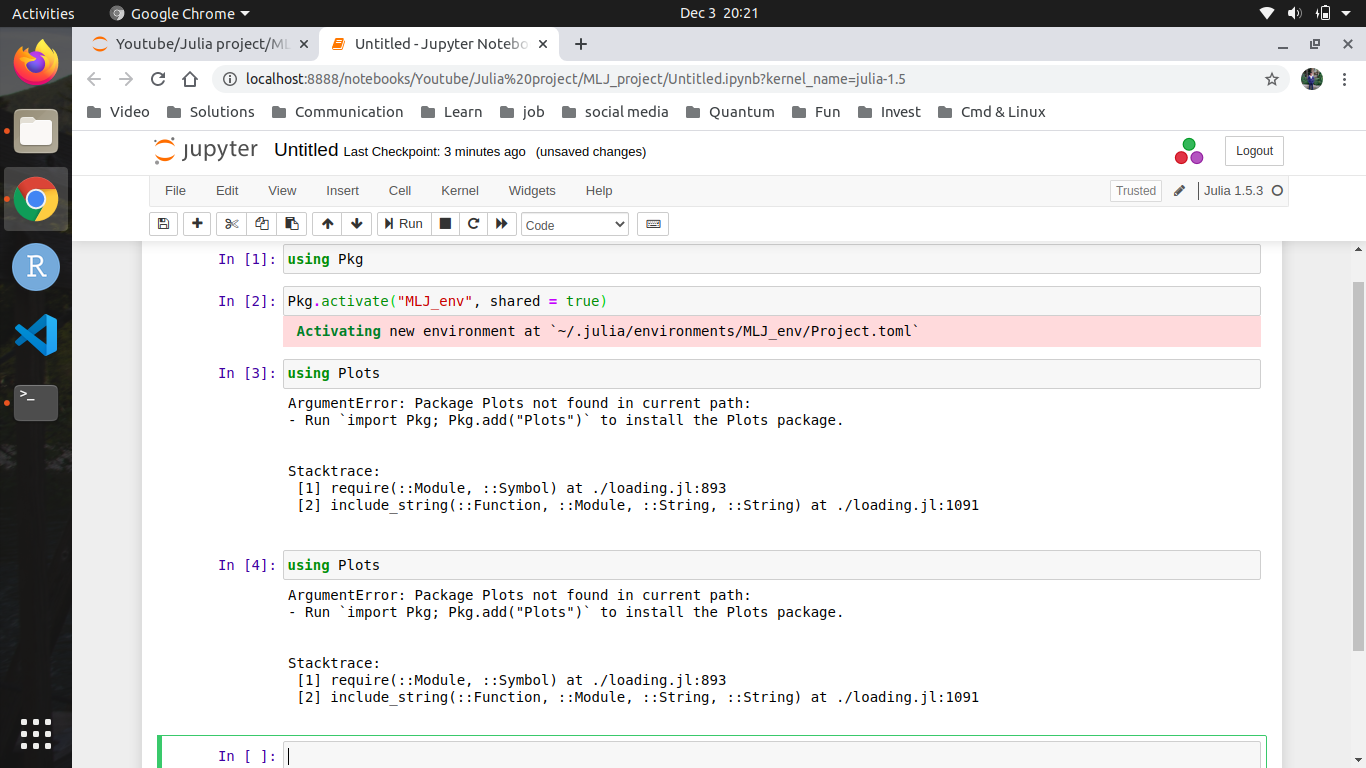Open the Help menu
This screenshot has height=768, width=1366.
tap(599, 190)
